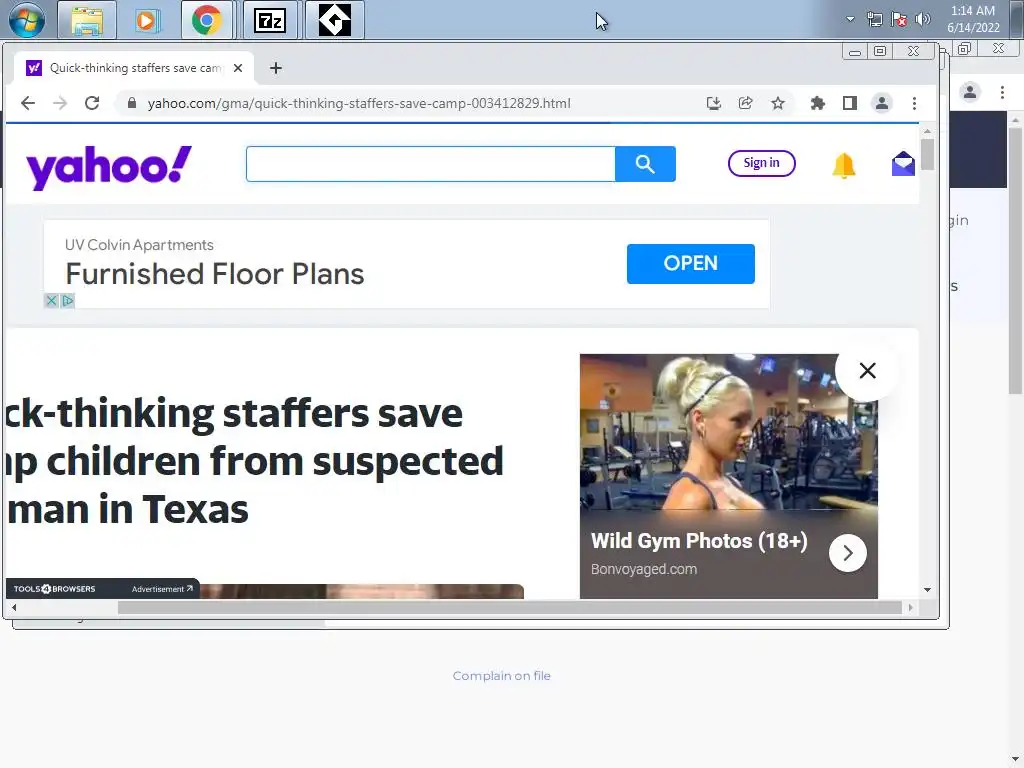Click the blue search magnifier button
Screen dimensions: 1024x768
coord(645,164)
